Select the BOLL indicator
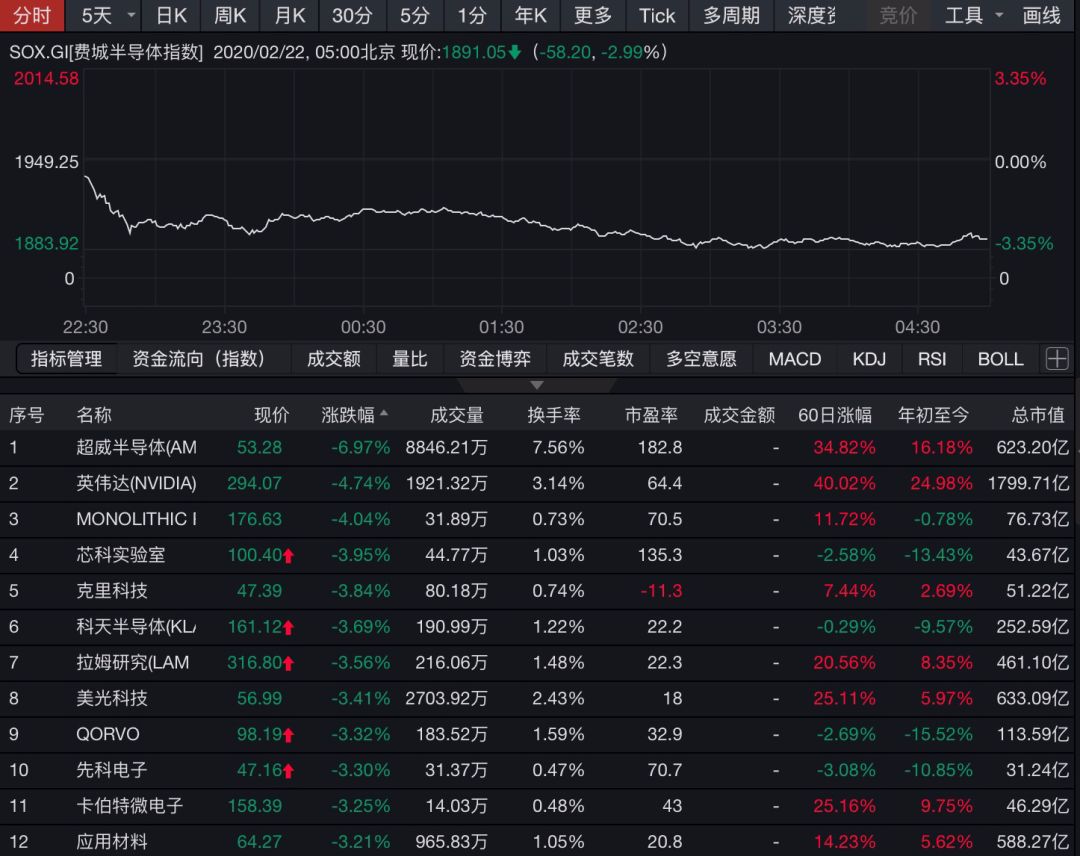 pyautogui.click(x=1001, y=359)
